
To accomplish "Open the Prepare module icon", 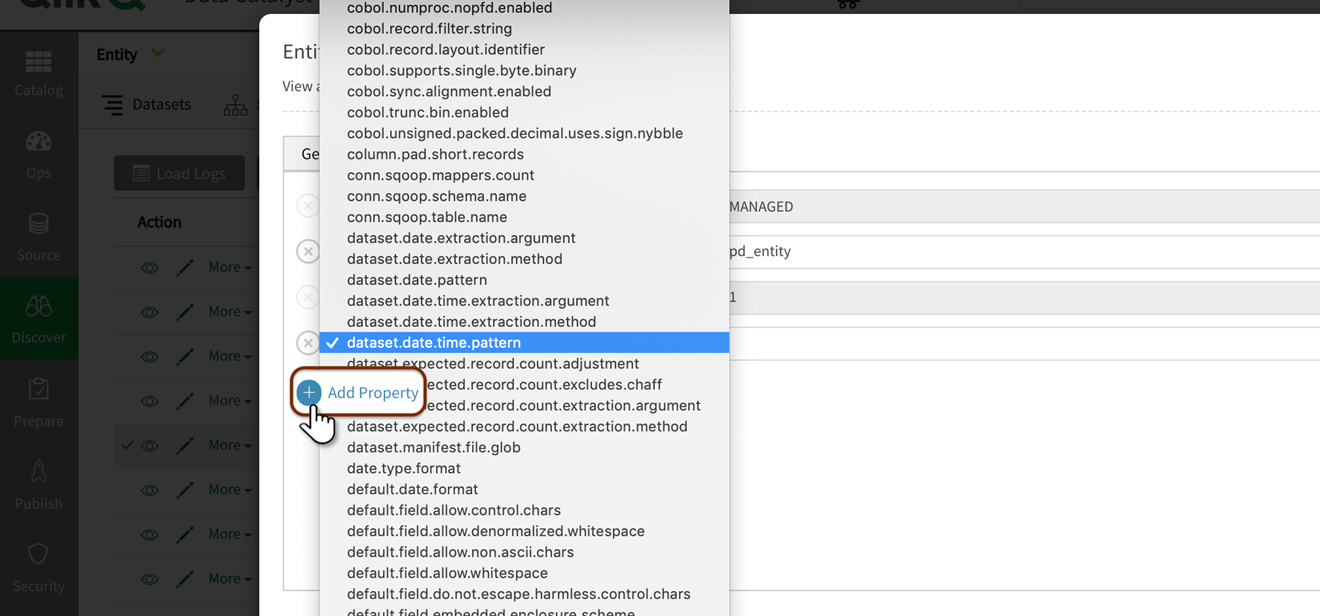I will pyautogui.click(x=38, y=402).
